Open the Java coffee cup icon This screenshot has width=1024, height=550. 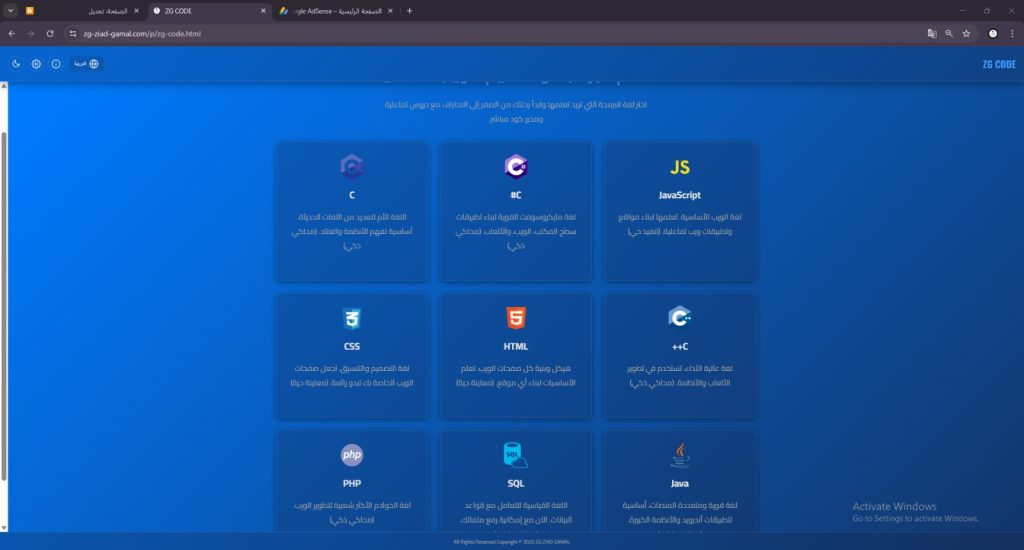(x=679, y=455)
